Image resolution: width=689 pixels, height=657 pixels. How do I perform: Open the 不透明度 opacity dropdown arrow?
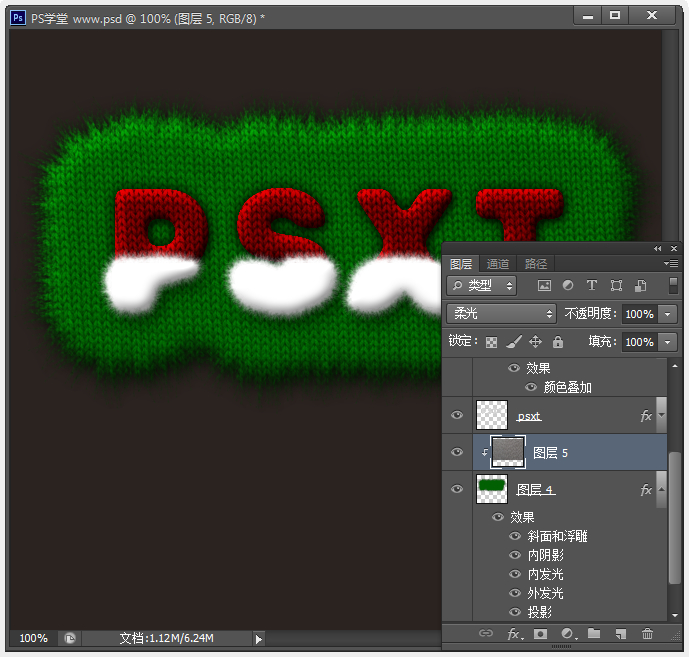click(667, 314)
